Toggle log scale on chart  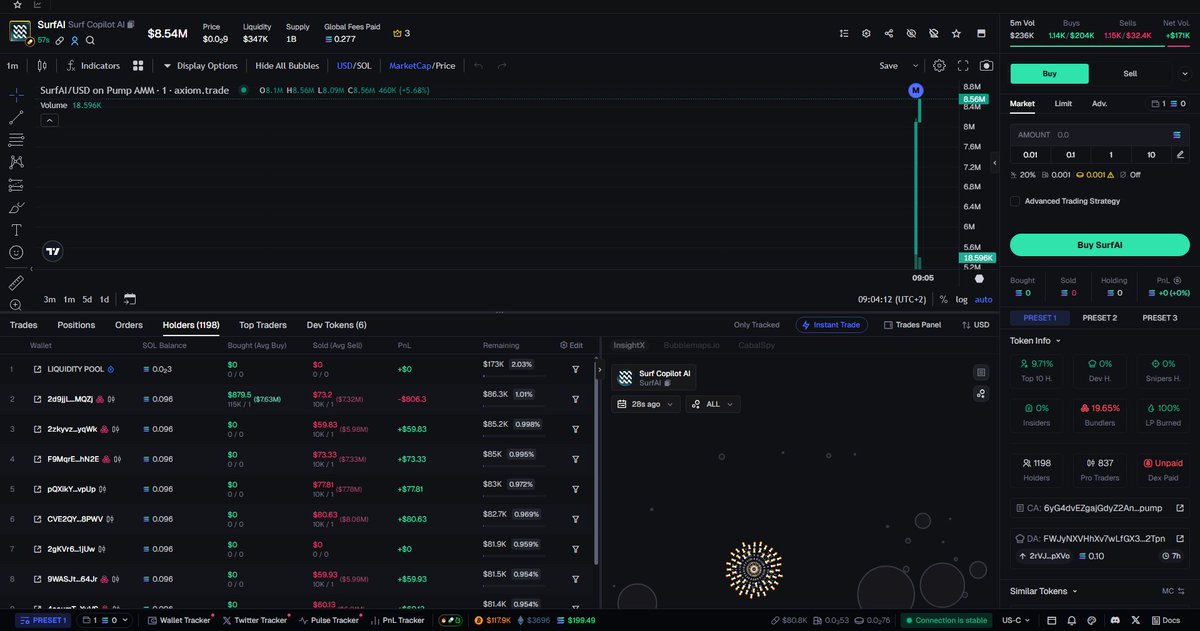coord(961,299)
